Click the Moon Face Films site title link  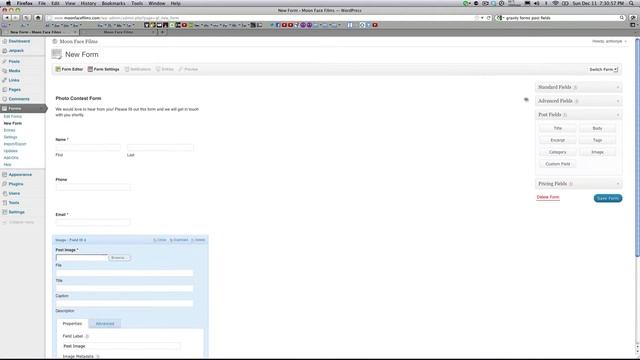(78, 41)
